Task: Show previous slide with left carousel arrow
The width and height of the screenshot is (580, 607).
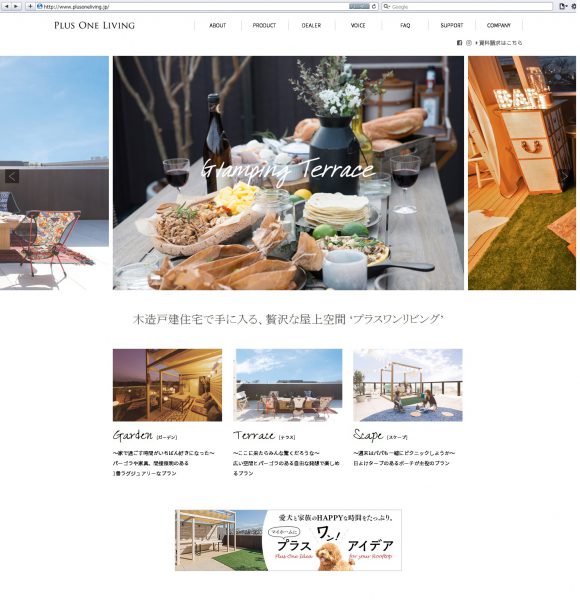Action: [12, 177]
